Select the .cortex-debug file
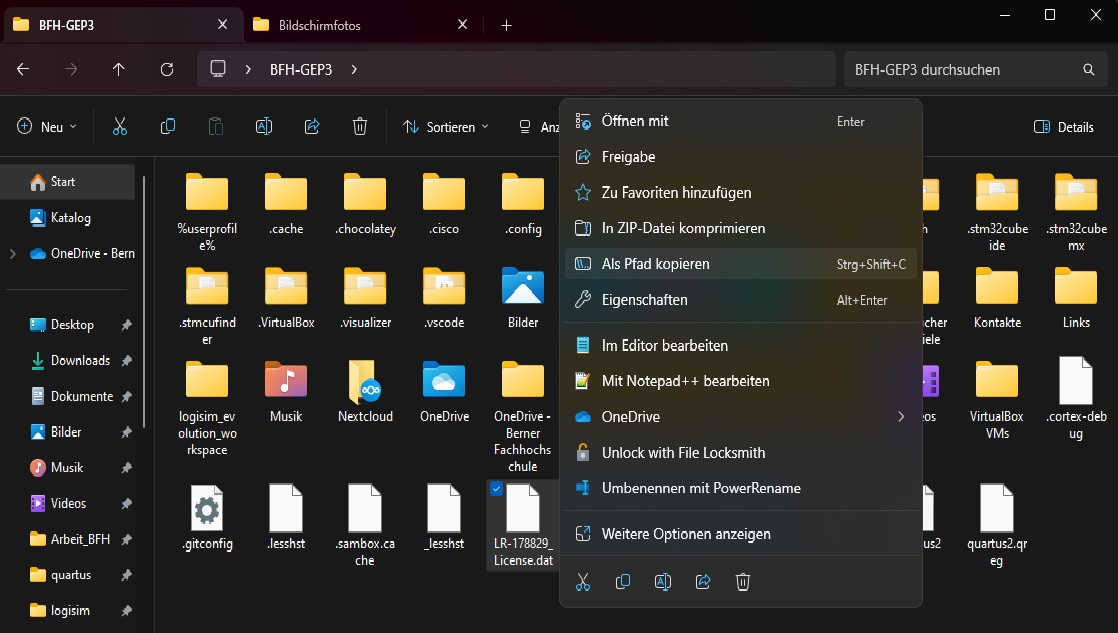Viewport: 1118px width, 633px height. [1076, 399]
